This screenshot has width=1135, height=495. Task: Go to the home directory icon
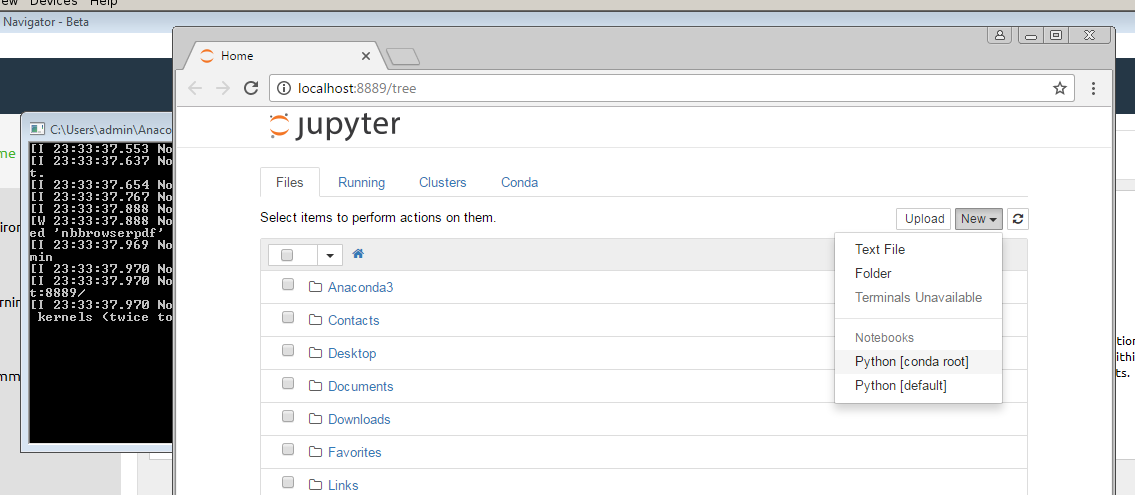pos(358,254)
